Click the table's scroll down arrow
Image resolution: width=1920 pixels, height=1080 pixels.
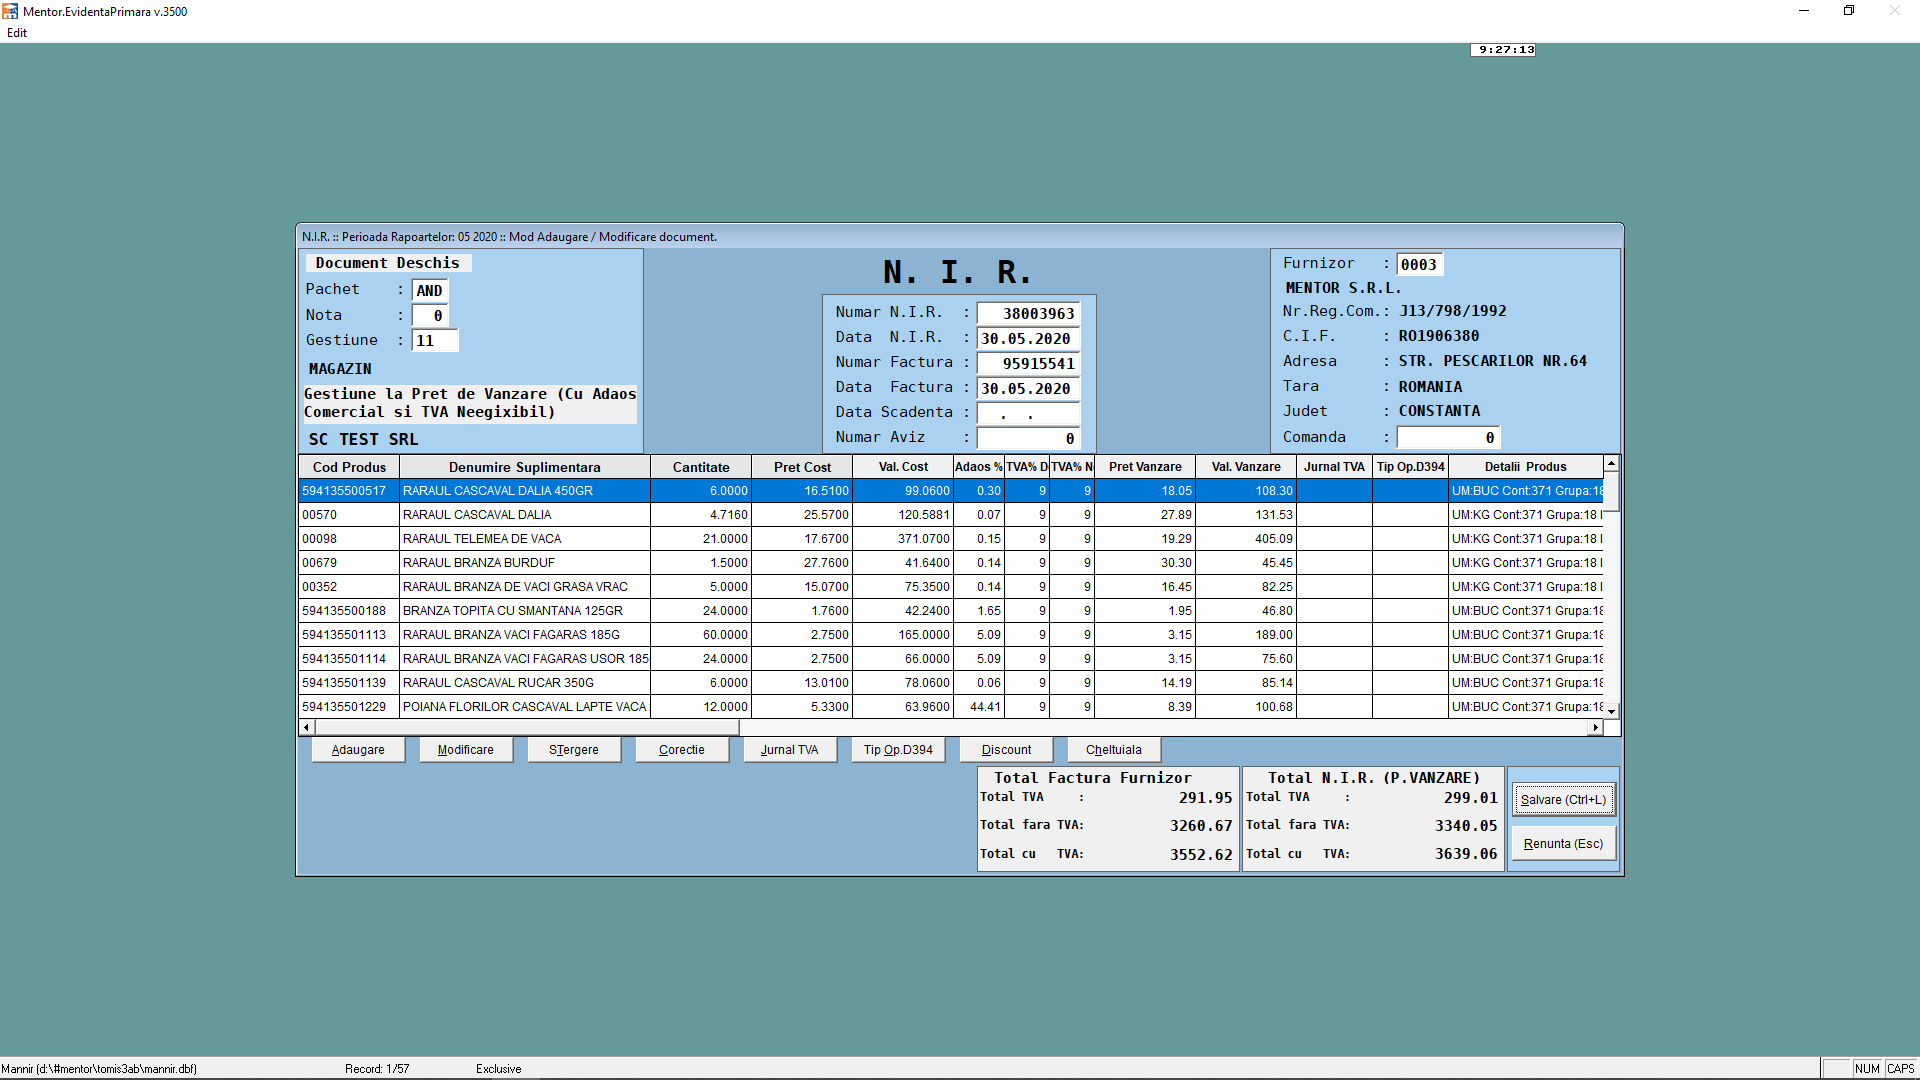coord(1611,711)
